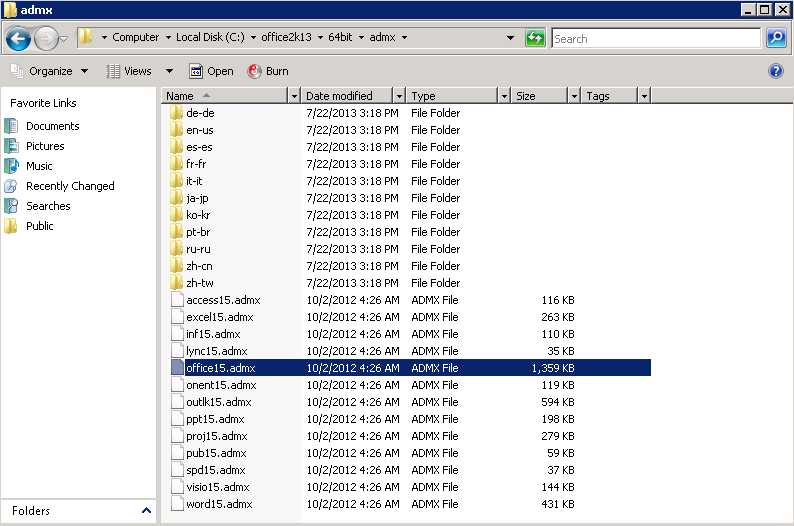Click Computer in the address breadcrumb
The height and width of the screenshot is (526, 794).
tap(135, 37)
